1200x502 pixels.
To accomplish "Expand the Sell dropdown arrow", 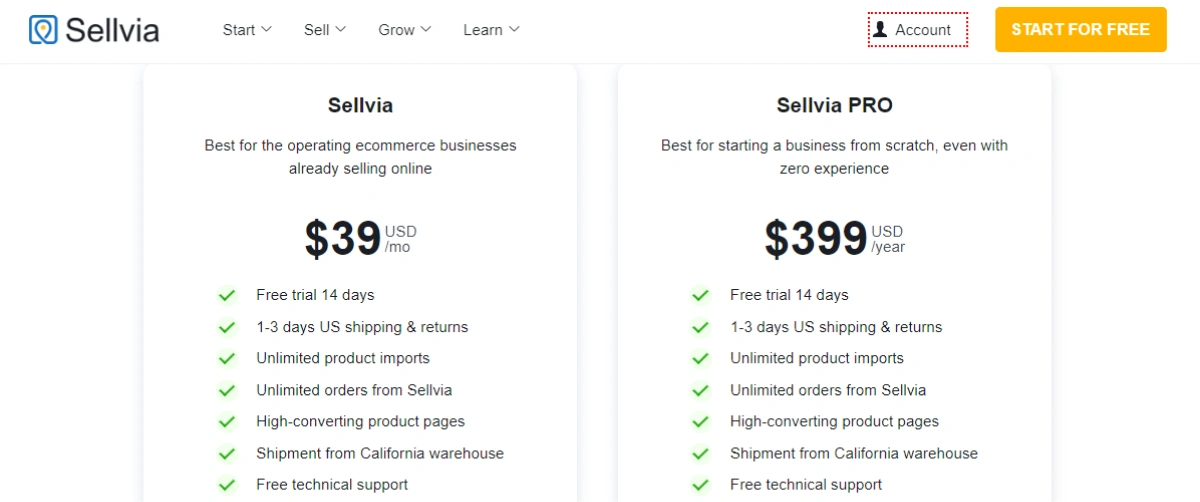I will click(340, 29).
